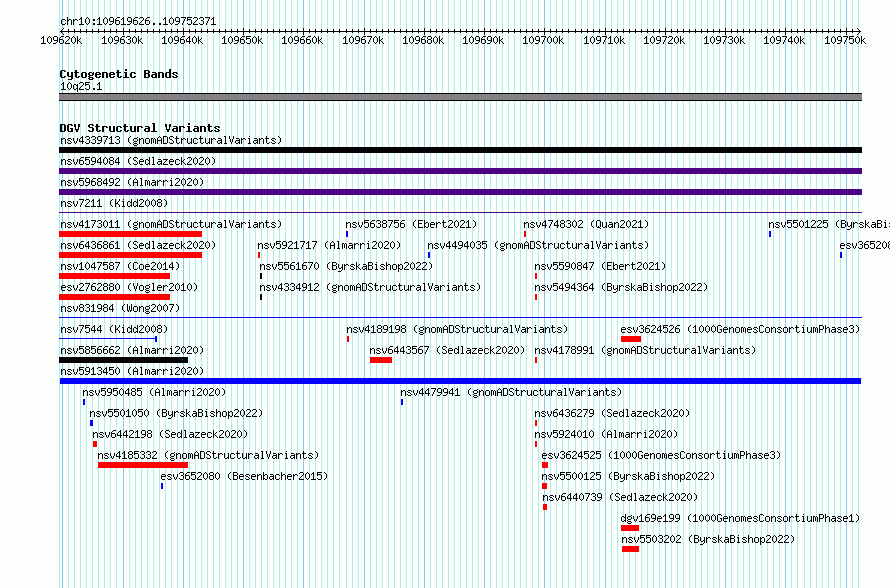The height and width of the screenshot is (588, 890).
Task: Click red bar under nsv4173011
Action: [x=131, y=234]
